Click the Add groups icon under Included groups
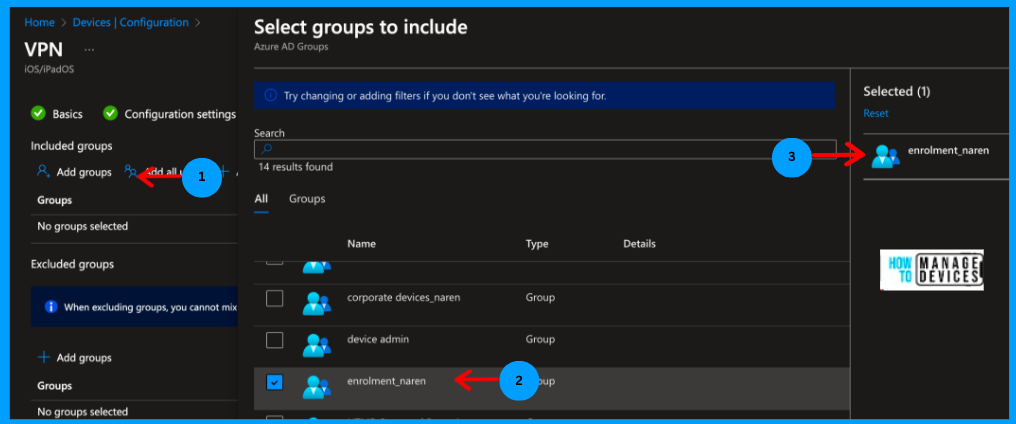This screenshot has height=424, width=1016. (43, 172)
